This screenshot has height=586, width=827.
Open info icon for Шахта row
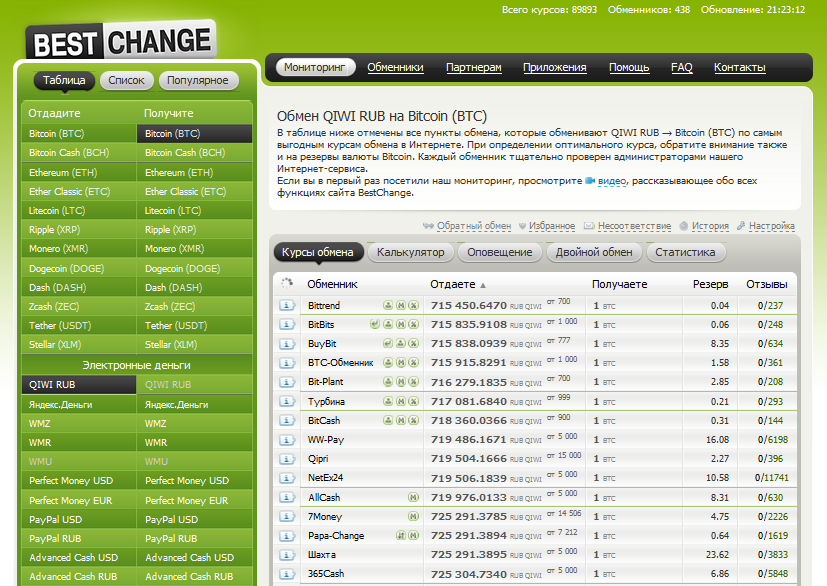287,555
